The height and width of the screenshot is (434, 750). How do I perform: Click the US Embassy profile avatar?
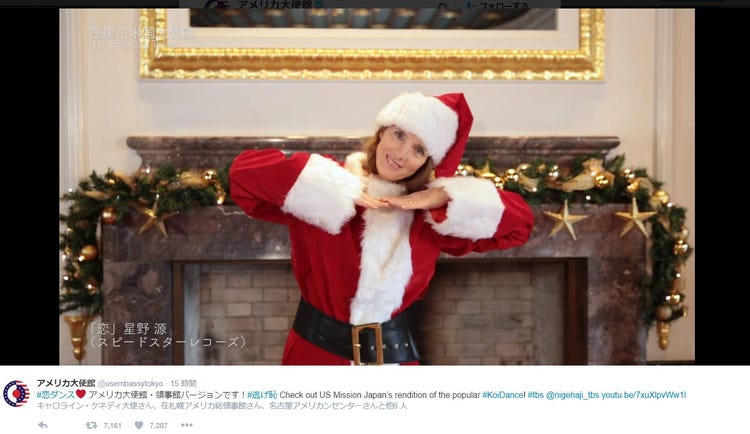tap(16, 394)
